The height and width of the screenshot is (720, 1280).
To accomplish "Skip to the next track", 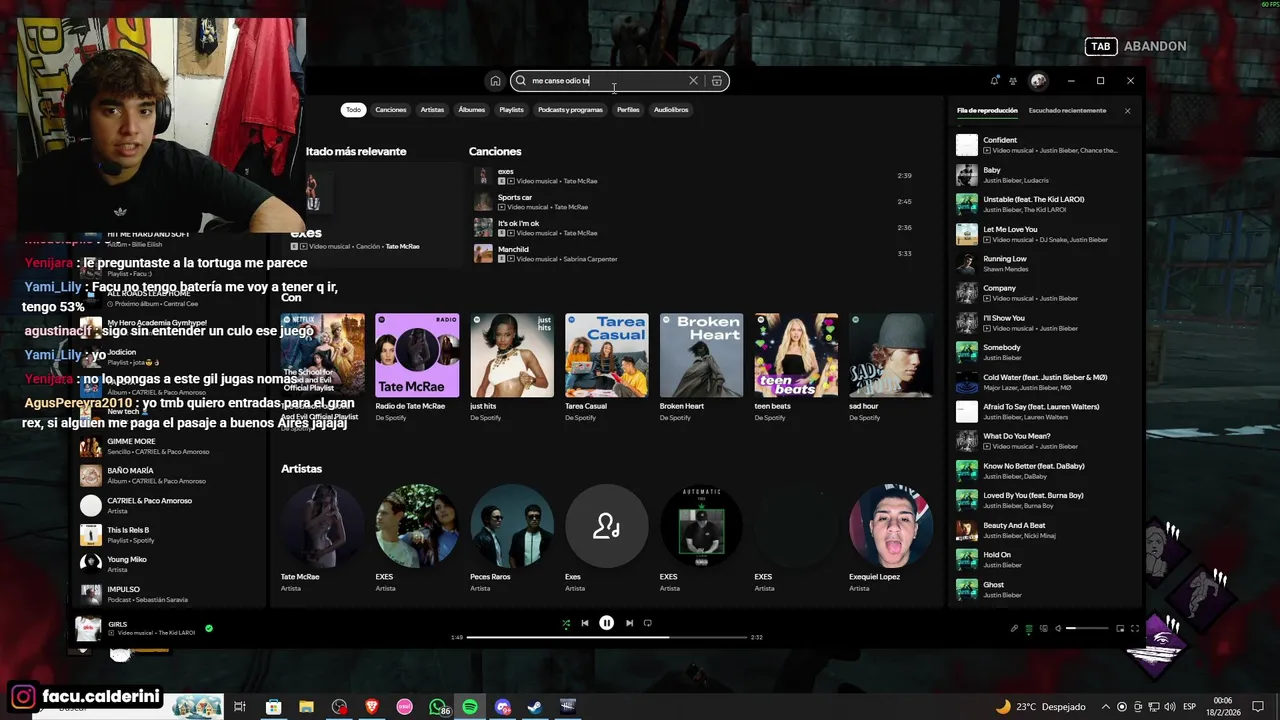I will [629, 623].
